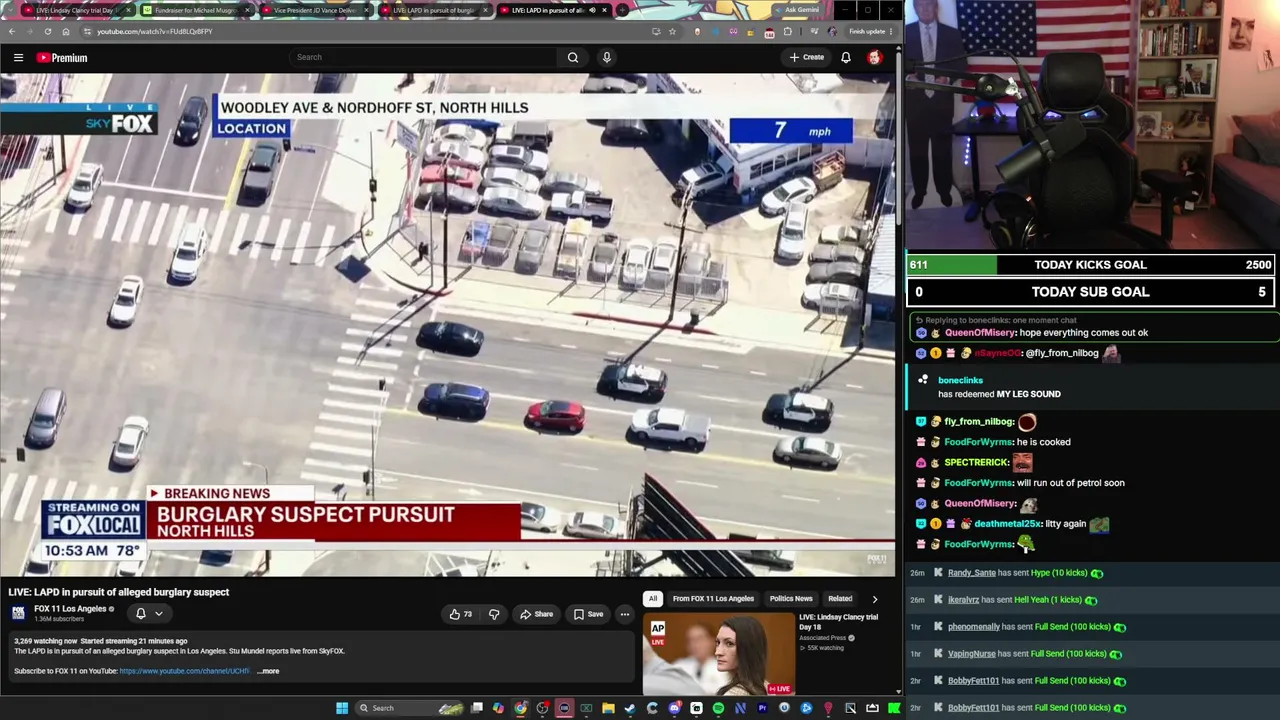Open YouTube notifications bell in header
Screen dimensions: 1280x720
[846, 58]
